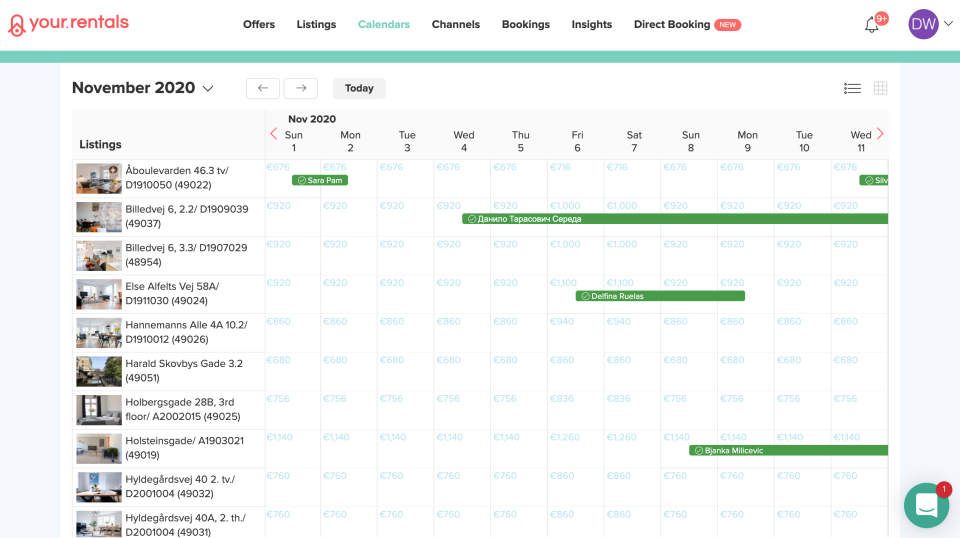Open Billedvej 6, 3.3 listing thumbnail

coord(99,255)
